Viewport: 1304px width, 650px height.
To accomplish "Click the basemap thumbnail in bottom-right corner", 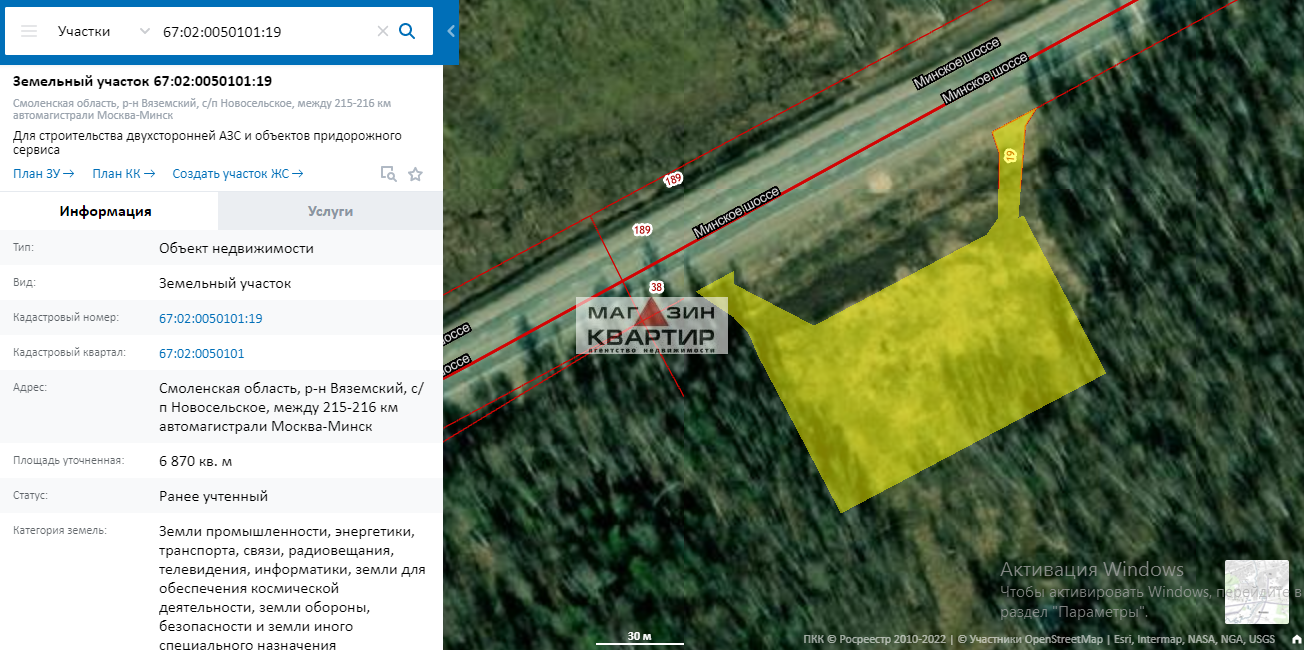I will coord(1256,592).
